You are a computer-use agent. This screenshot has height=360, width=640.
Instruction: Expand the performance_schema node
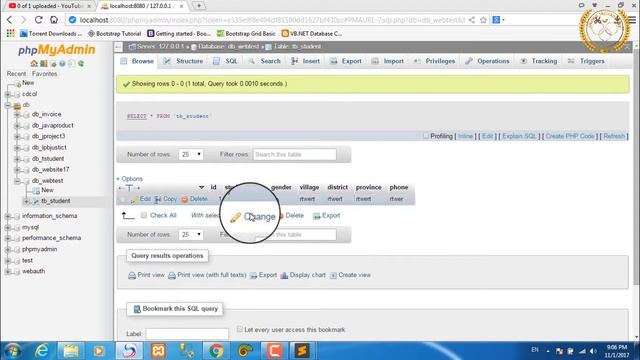8,238
